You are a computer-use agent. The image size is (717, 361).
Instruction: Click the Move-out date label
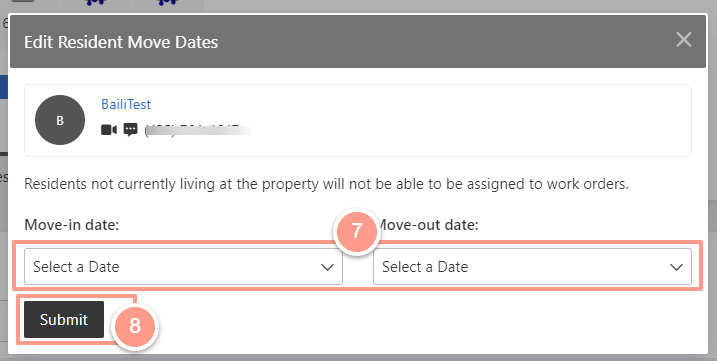click(x=426, y=225)
